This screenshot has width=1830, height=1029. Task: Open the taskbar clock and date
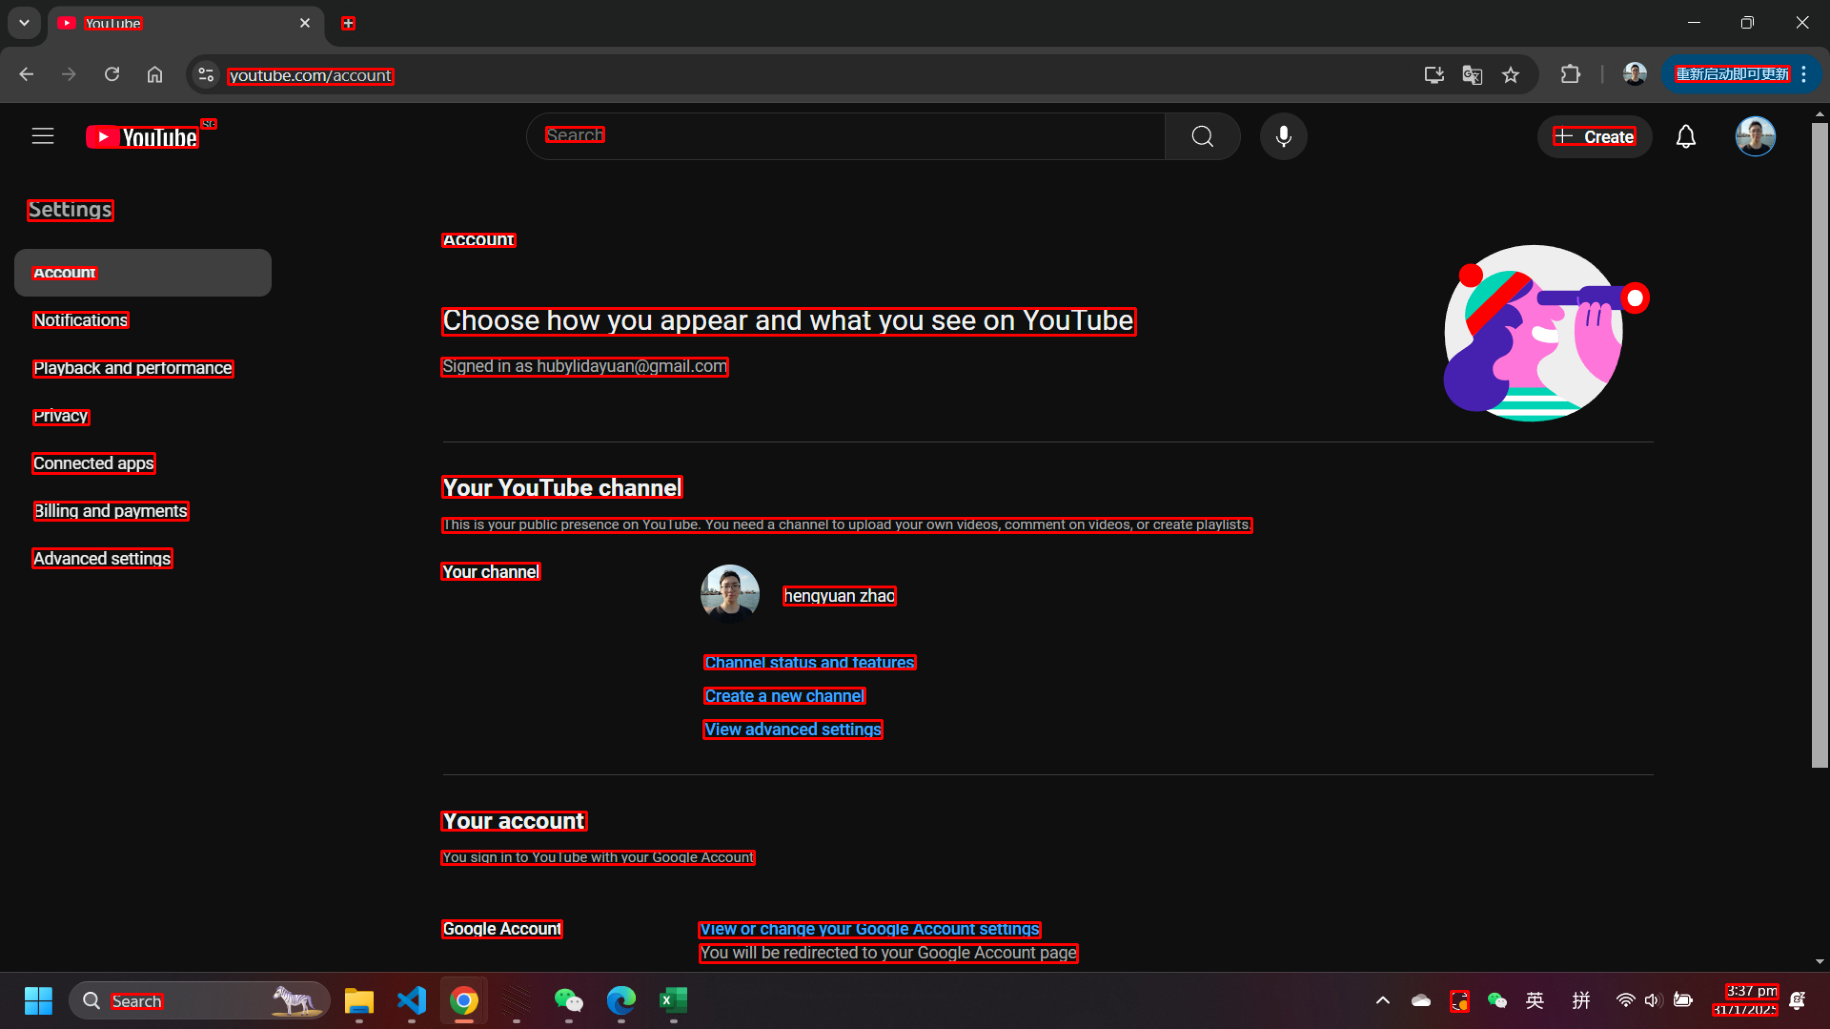point(1746,1000)
